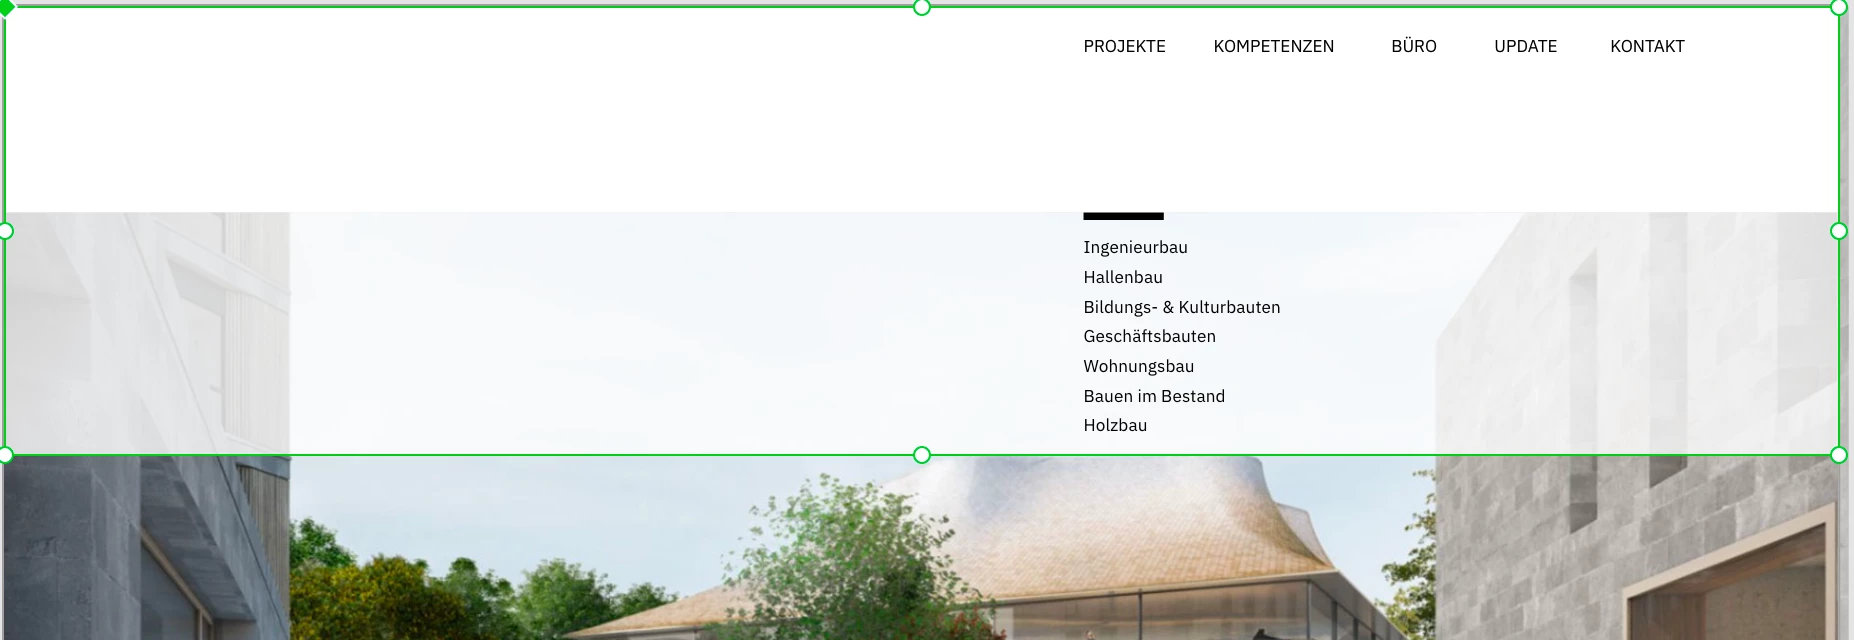This screenshot has height=640, width=1854.
Task: Click the top-right corner selection handle
Action: point(1838,7)
